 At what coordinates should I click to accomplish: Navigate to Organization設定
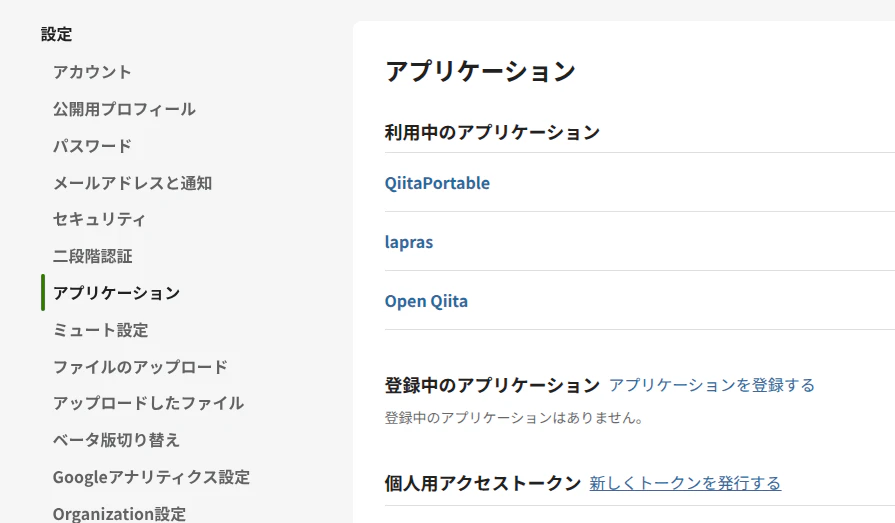point(119,514)
